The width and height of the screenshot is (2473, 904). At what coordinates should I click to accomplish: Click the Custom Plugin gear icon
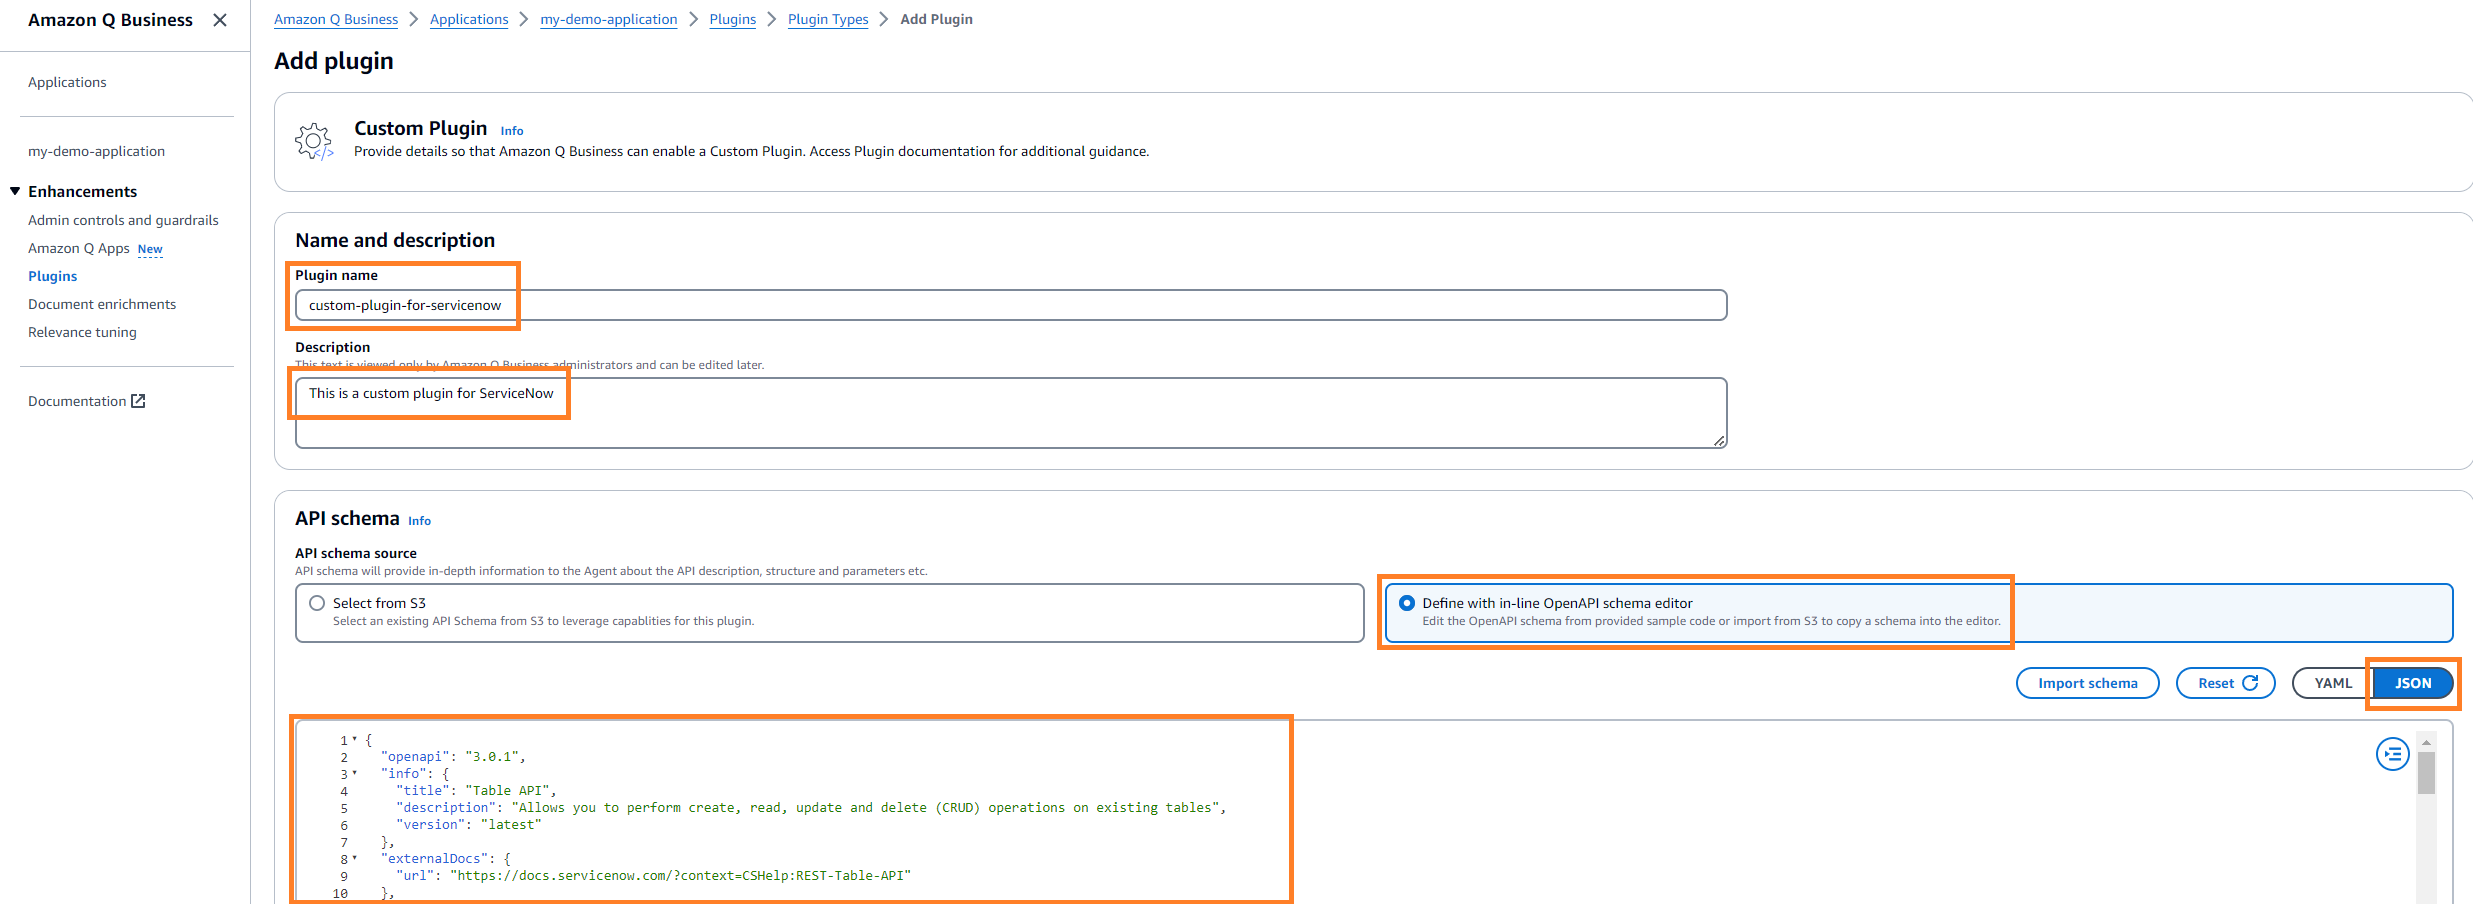click(313, 141)
